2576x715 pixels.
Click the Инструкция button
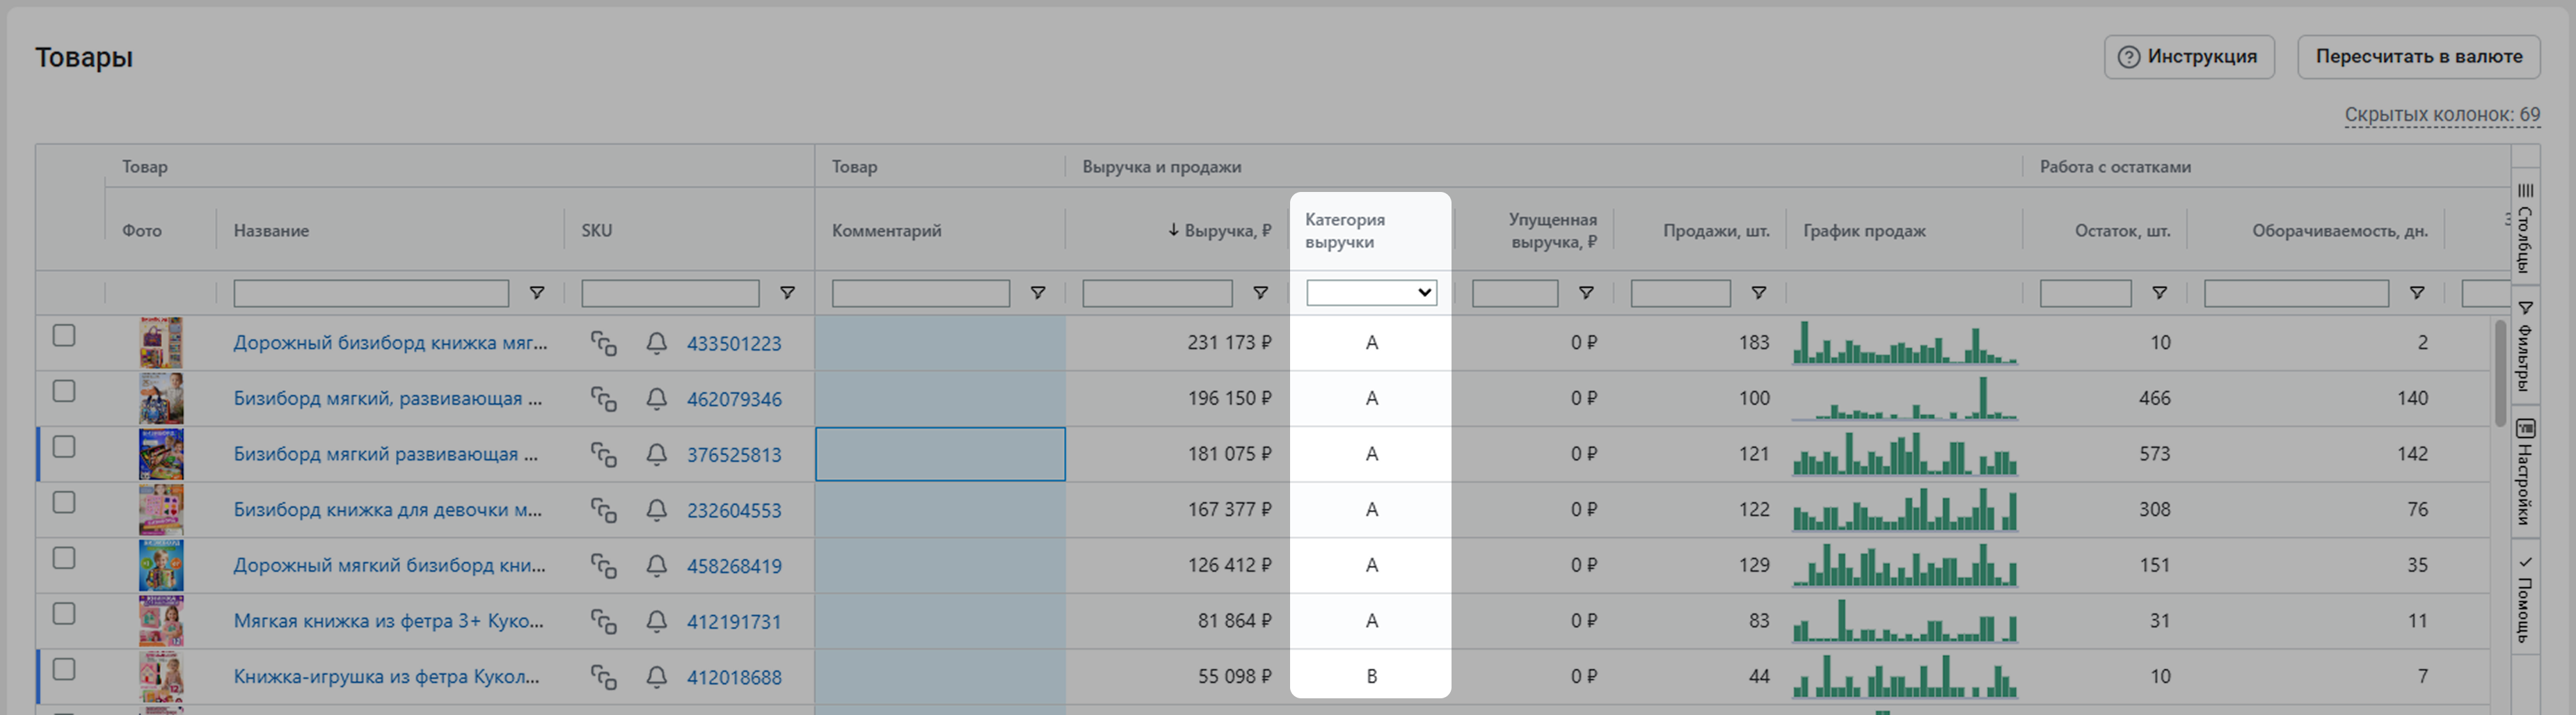click(2188, 57)
